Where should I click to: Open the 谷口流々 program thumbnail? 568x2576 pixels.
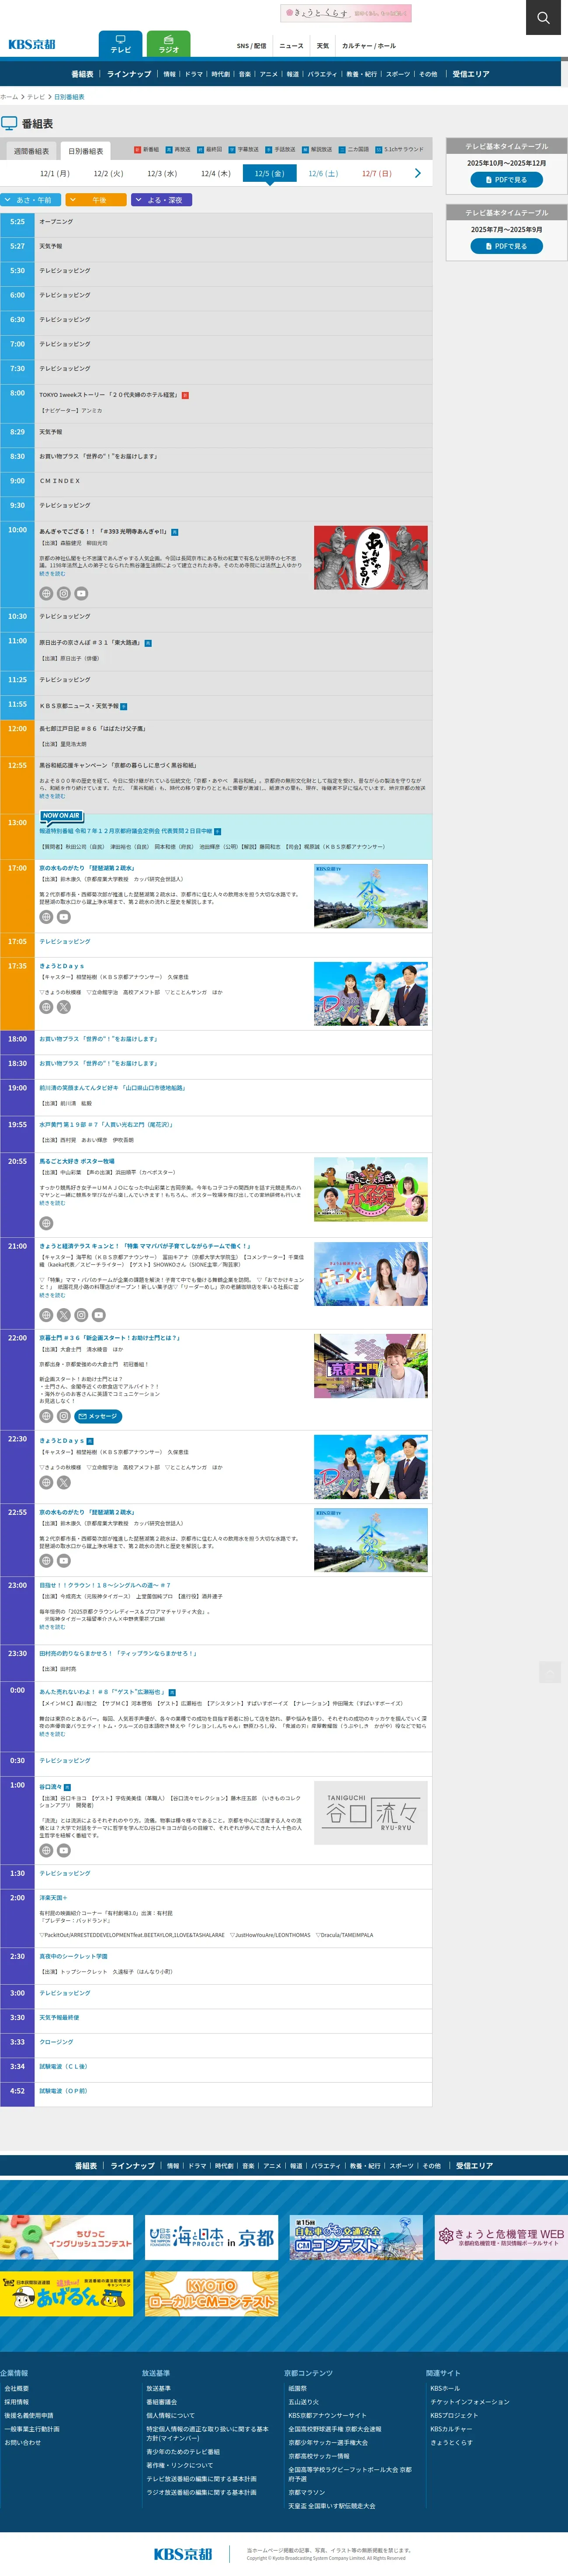click(371, 1812)
